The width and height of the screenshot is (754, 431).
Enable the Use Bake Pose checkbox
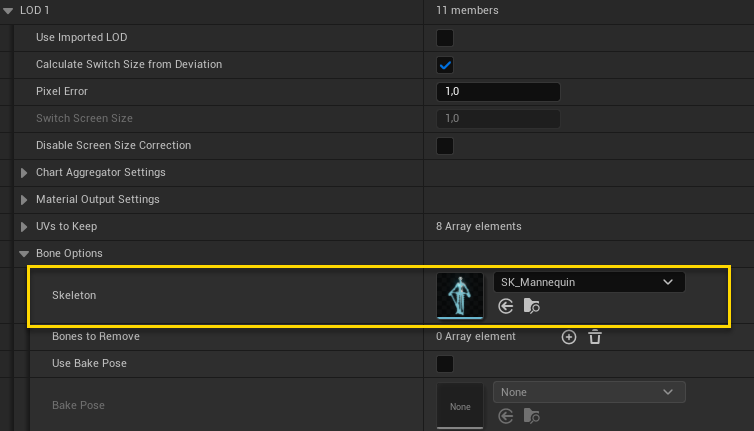coord(445,364)
